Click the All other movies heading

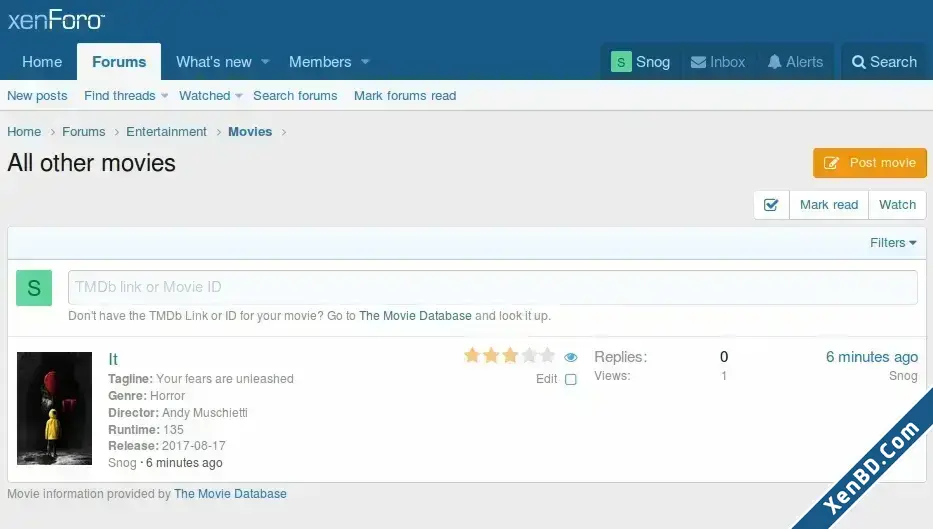pos(92,163)
